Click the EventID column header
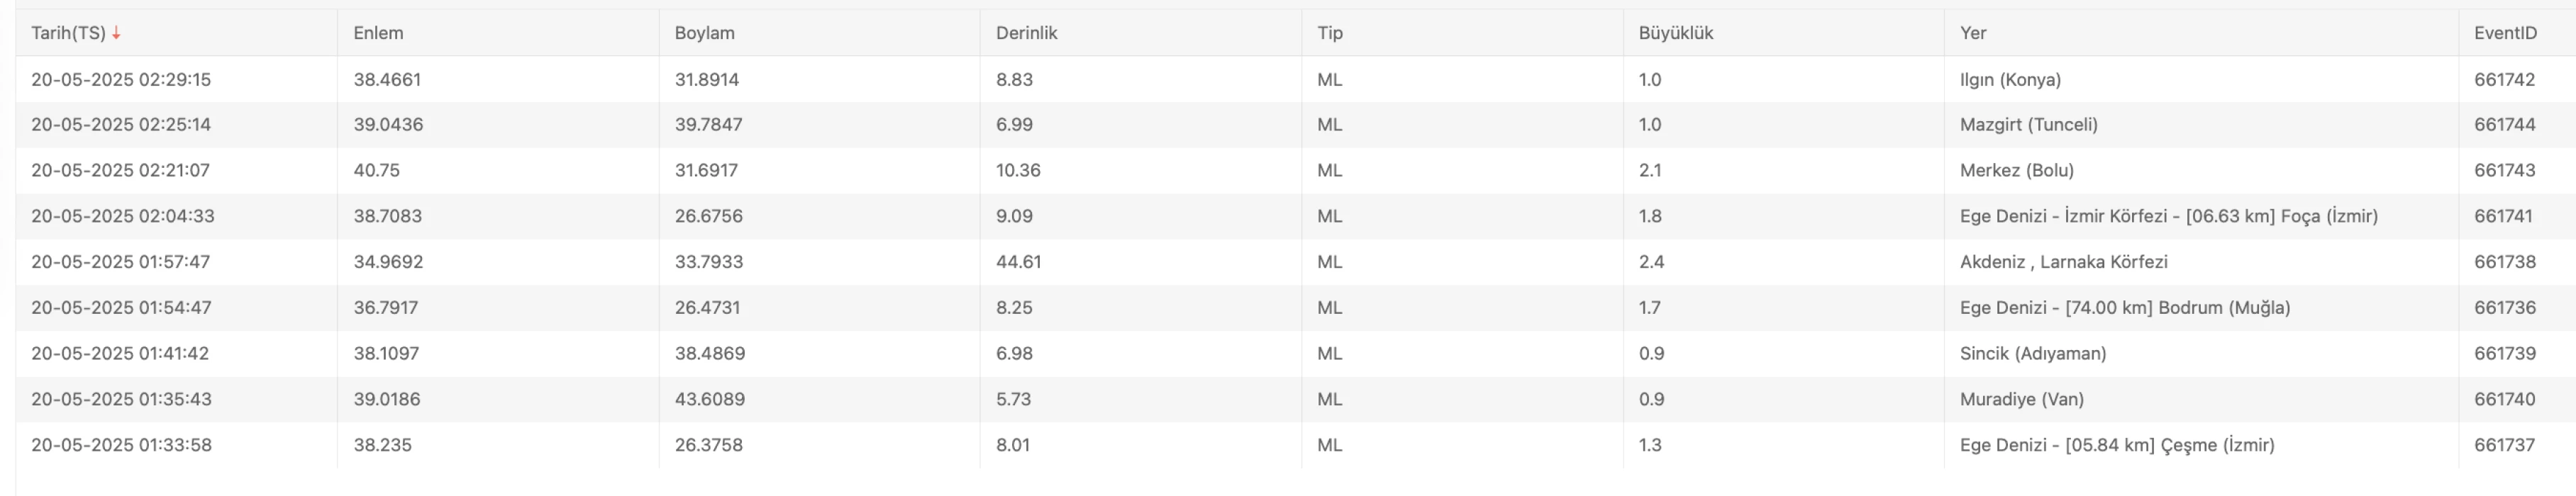The width and height of the screenshot is (2576, 496). 2504,33
